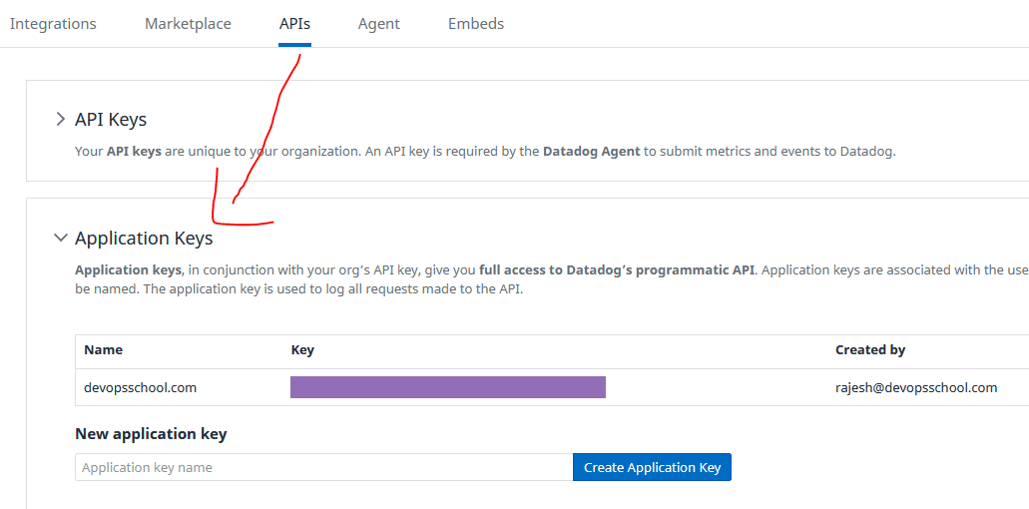Focus the Application key name field
This screenshot has width=1029, height=509.
(x=324, y=467)
